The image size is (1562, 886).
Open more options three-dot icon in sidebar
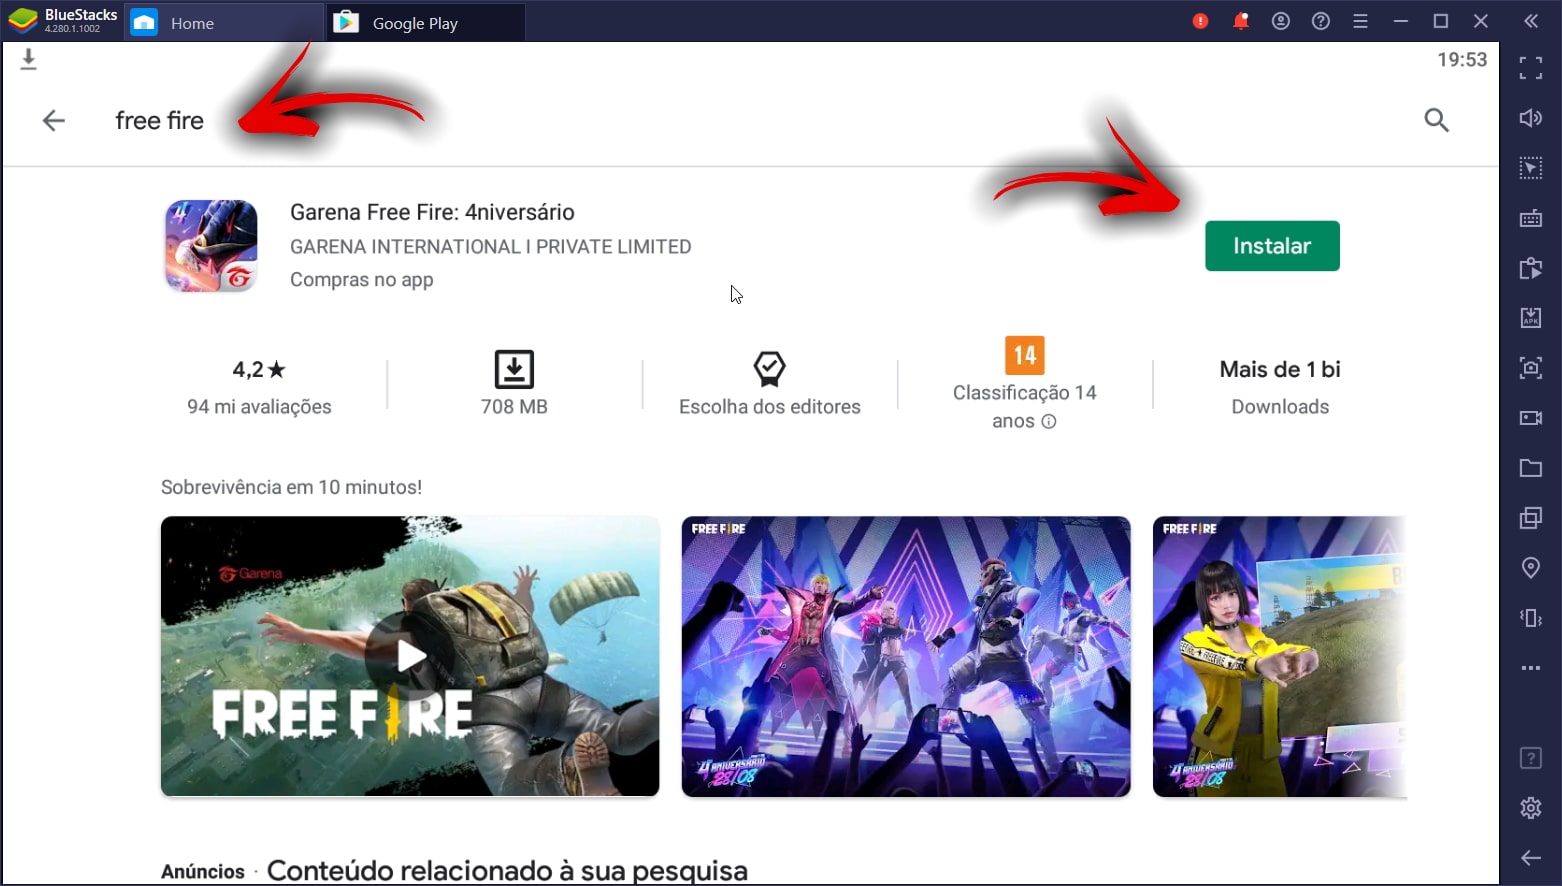1531,668
